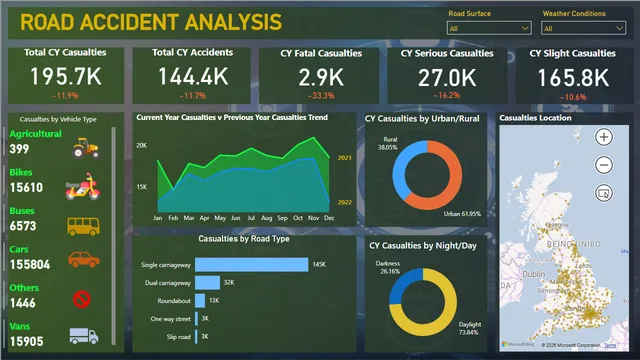
Task: Click the Agricultural tractor icon
Action: click(x=86, y=148)
